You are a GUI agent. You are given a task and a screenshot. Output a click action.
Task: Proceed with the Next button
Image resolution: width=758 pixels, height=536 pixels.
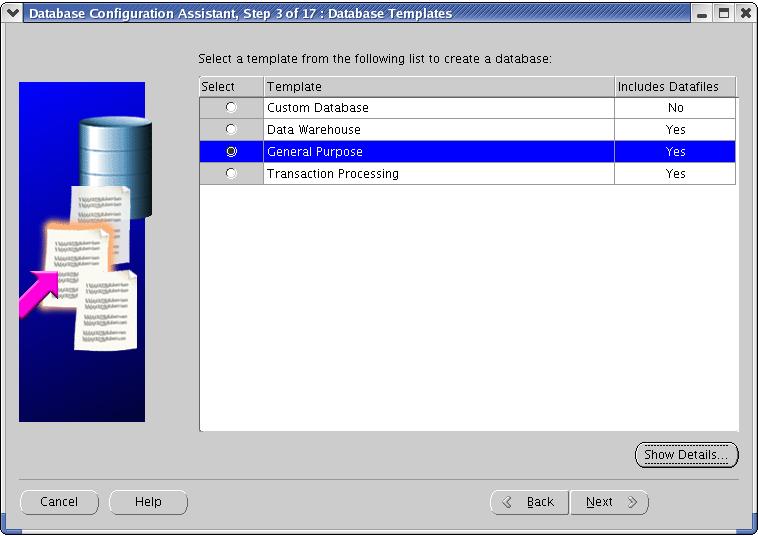pos(609,502)
